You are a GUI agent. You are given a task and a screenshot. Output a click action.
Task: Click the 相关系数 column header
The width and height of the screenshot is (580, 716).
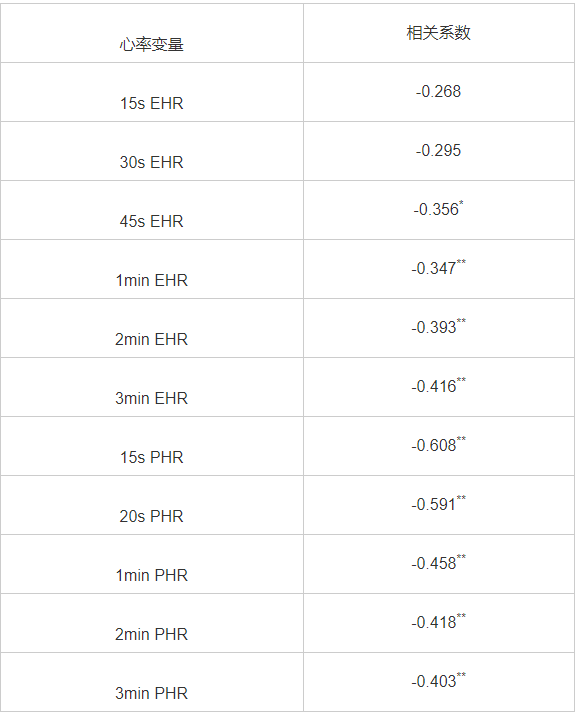438,33
